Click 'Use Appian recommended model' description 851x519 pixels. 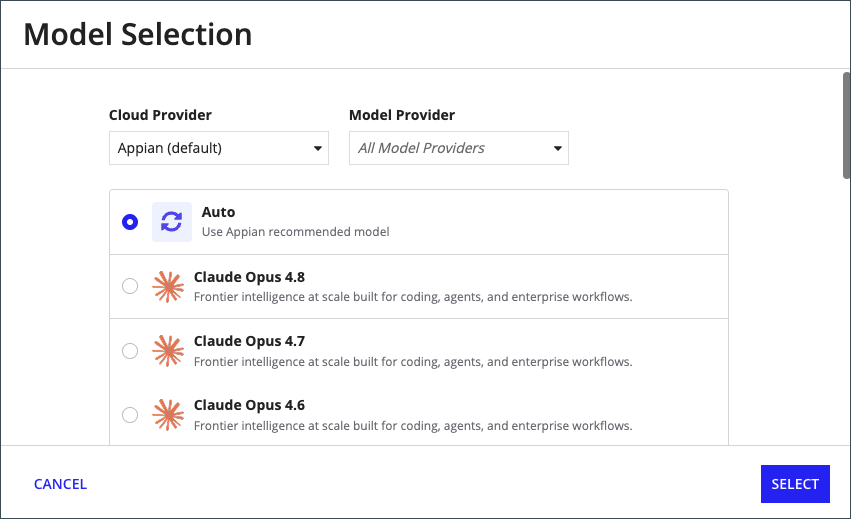click(295, 232)
